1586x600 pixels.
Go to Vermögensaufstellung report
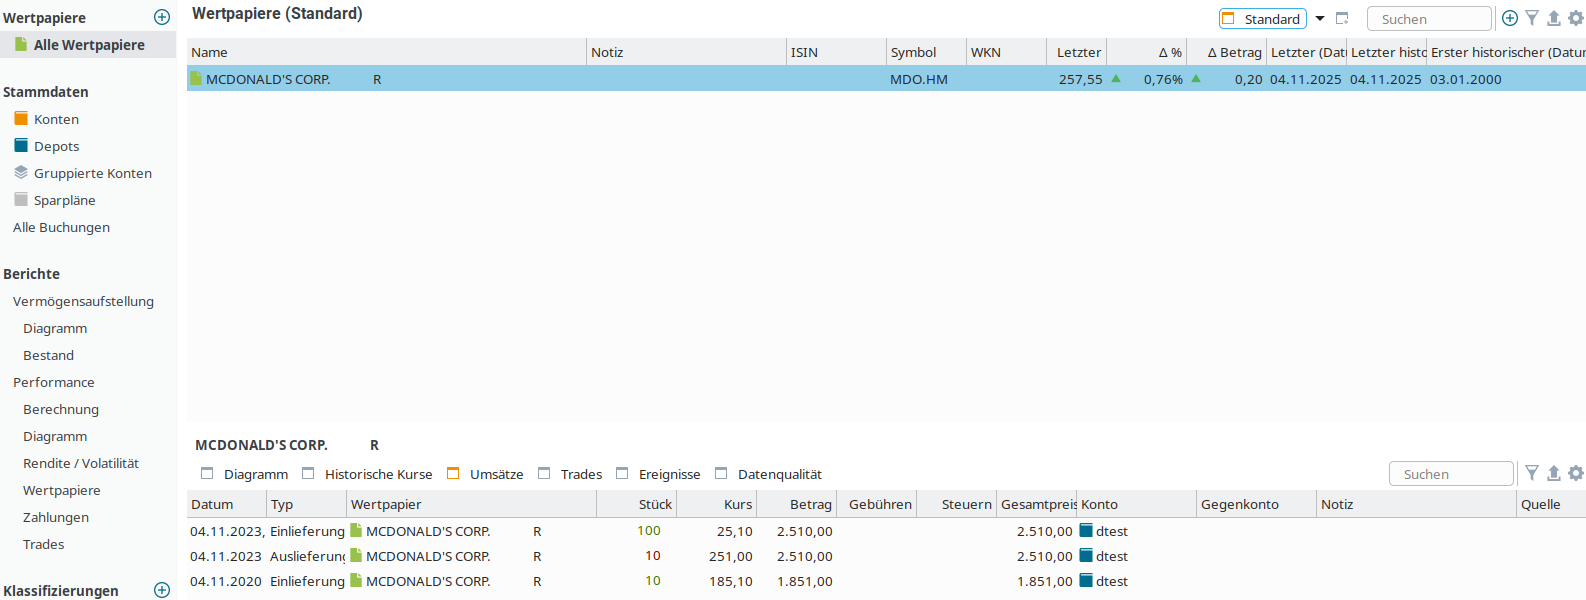83,301
